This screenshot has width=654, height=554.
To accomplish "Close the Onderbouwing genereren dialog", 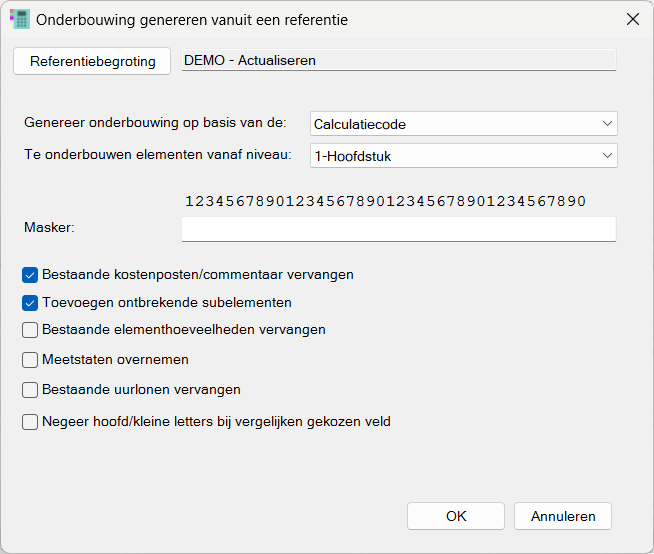I will [x=633, y=19].
